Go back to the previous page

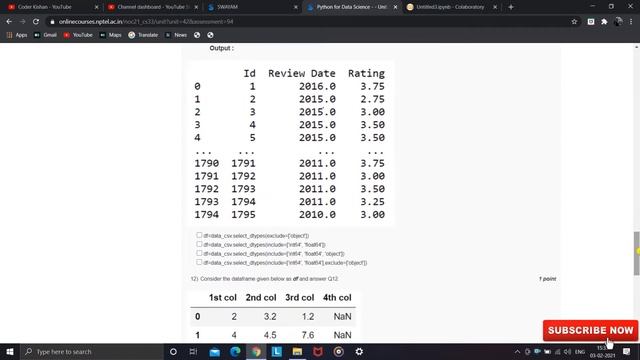pos(9,22)
